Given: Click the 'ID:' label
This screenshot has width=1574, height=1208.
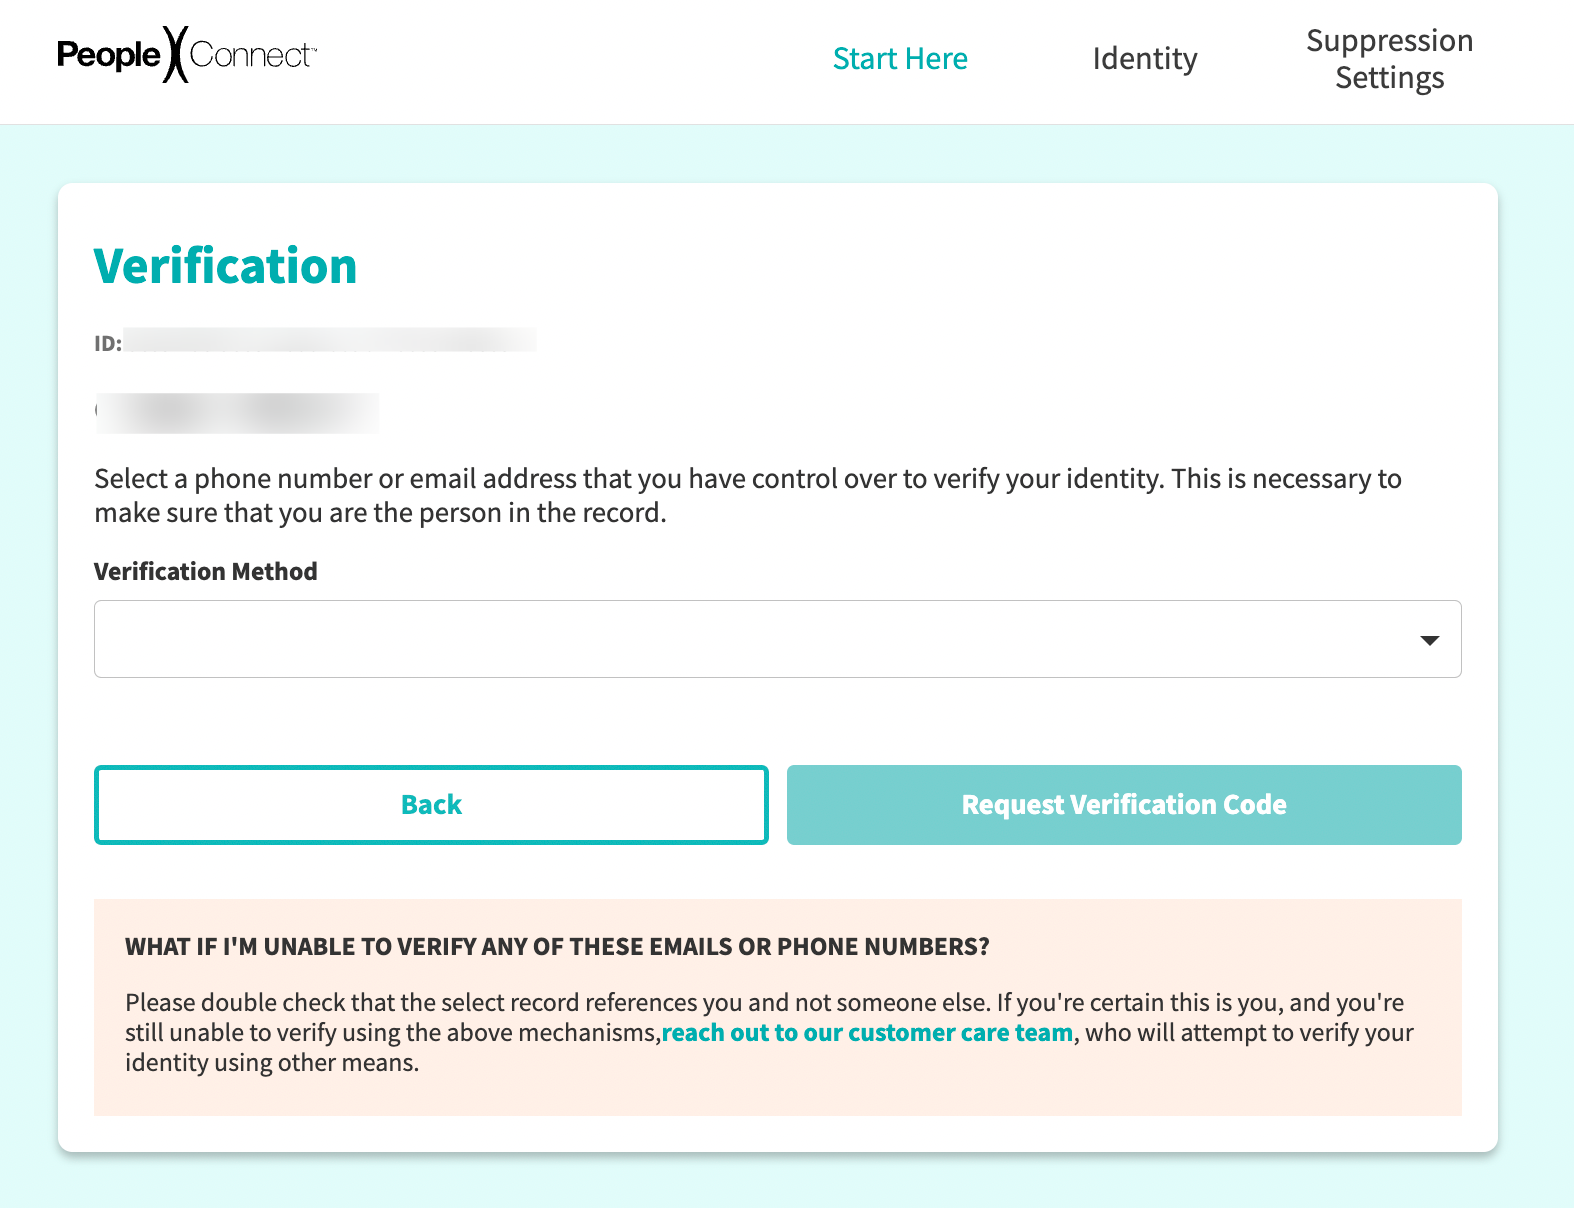Looking at the screenshot, I should tap(107, 344).
